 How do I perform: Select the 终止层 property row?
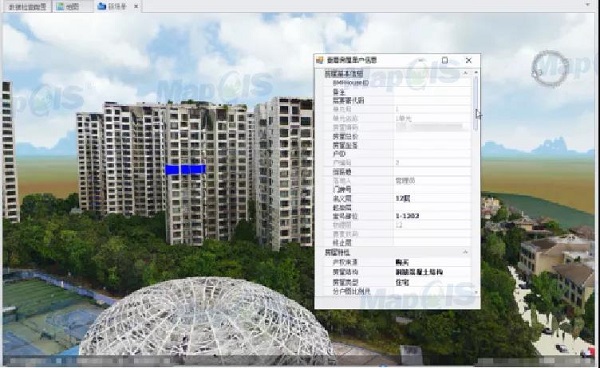click(x=397, y=243)
